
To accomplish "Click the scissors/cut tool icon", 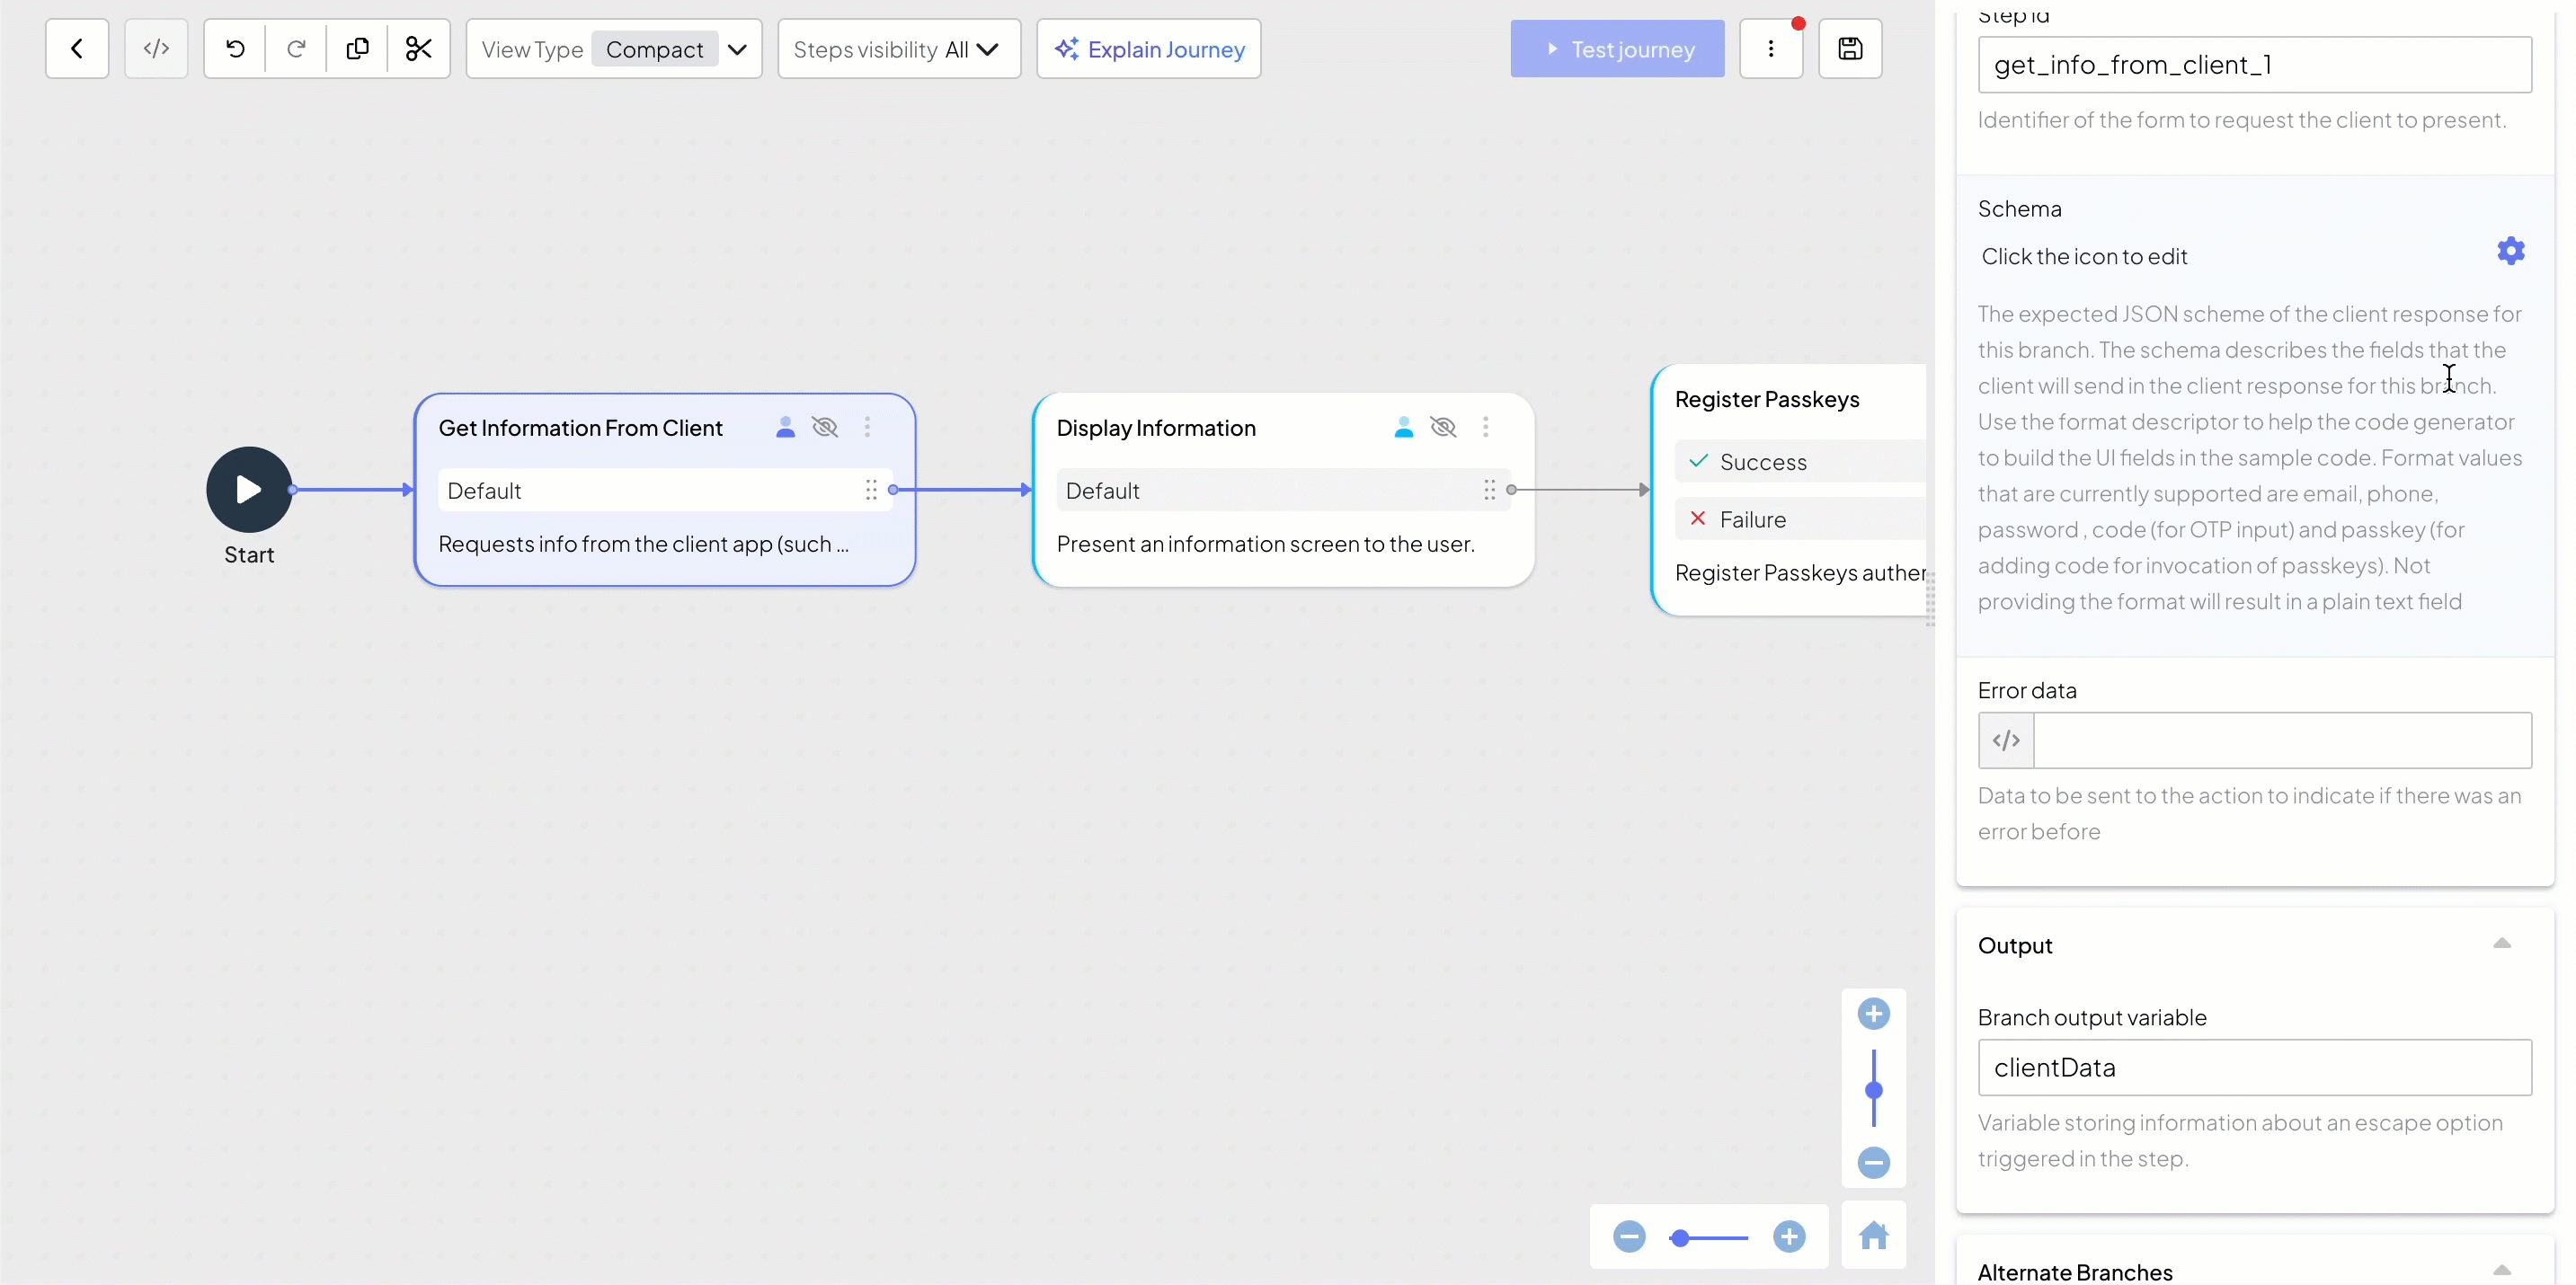I will pyautogui.click(x=417, y=48).
